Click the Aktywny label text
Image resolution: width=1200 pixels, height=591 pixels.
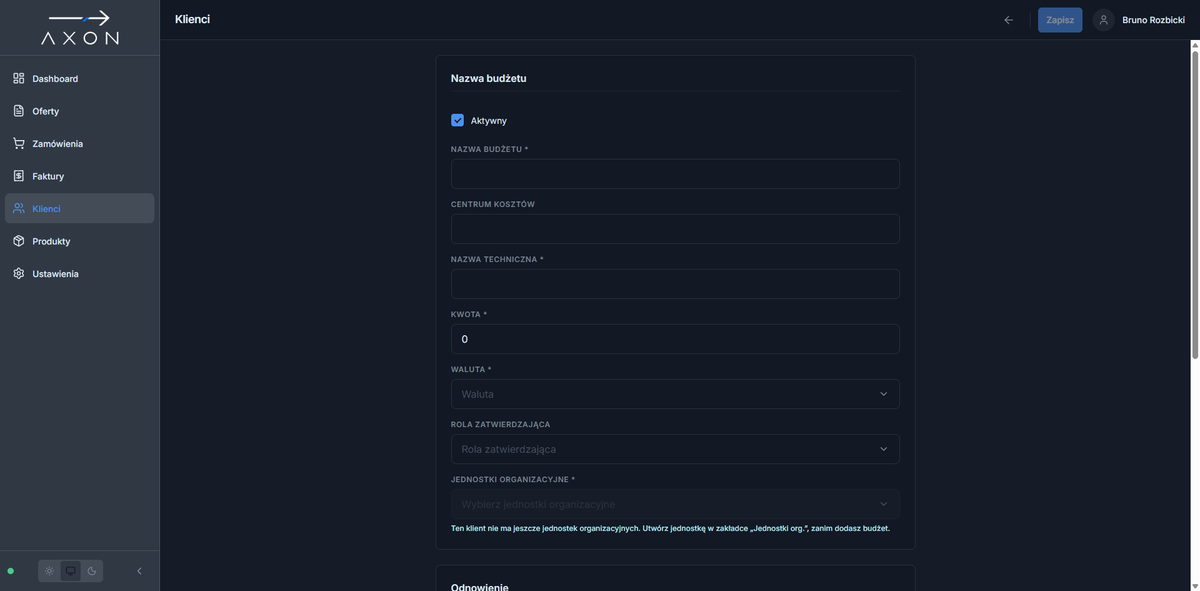coord(489,120)
